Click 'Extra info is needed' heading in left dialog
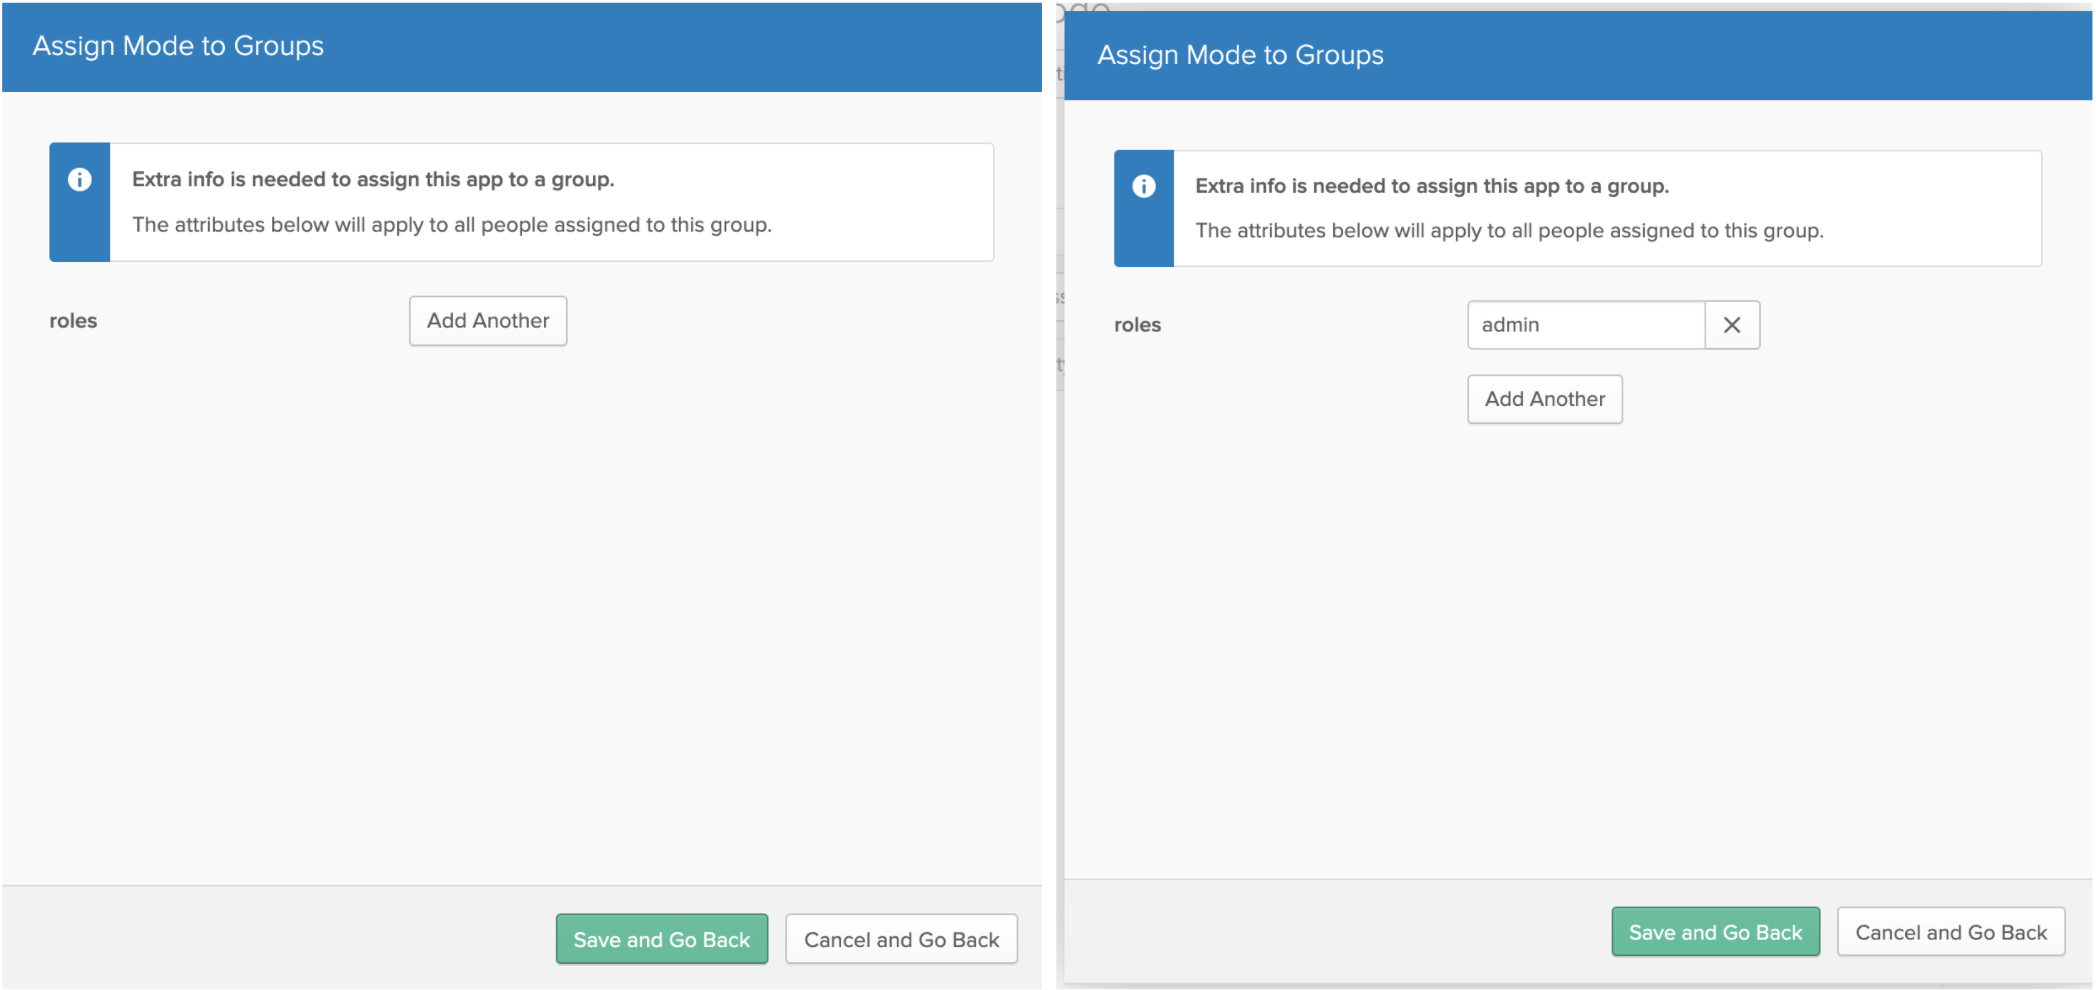This screenshot has width=2096, height=990. tap(373, 179)
